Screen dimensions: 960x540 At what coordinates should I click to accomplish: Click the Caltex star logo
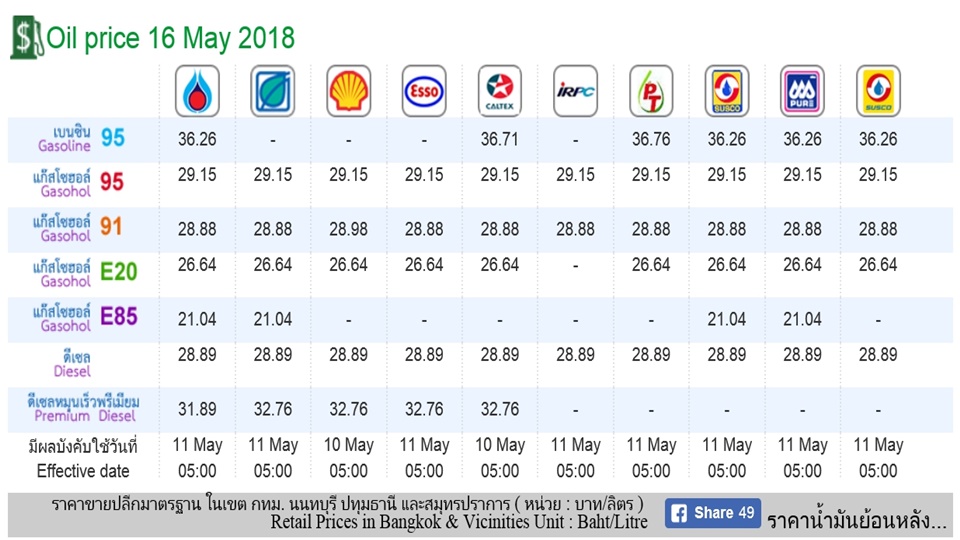(500, 91)
